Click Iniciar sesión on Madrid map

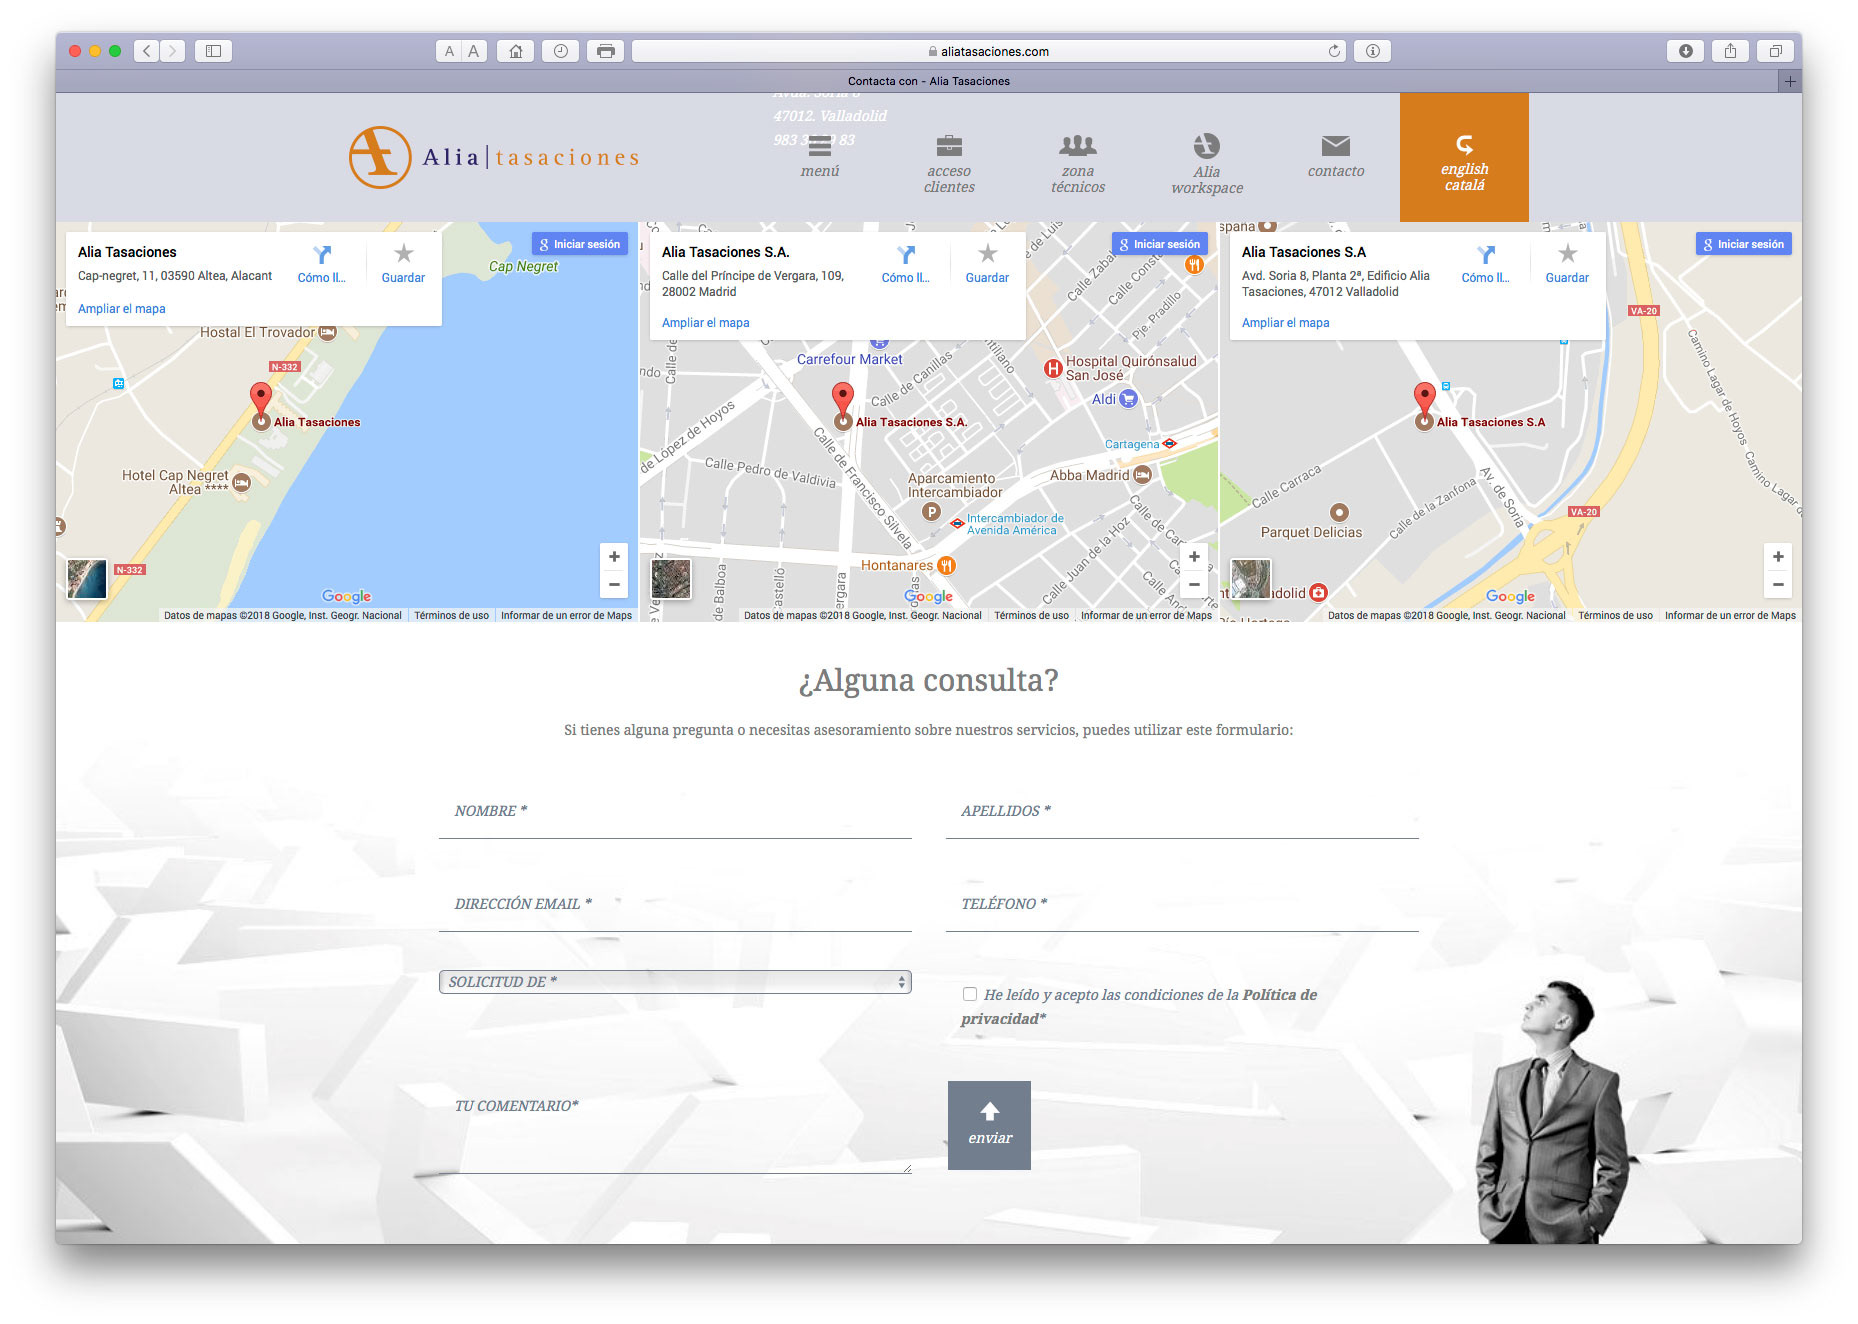1160,244
